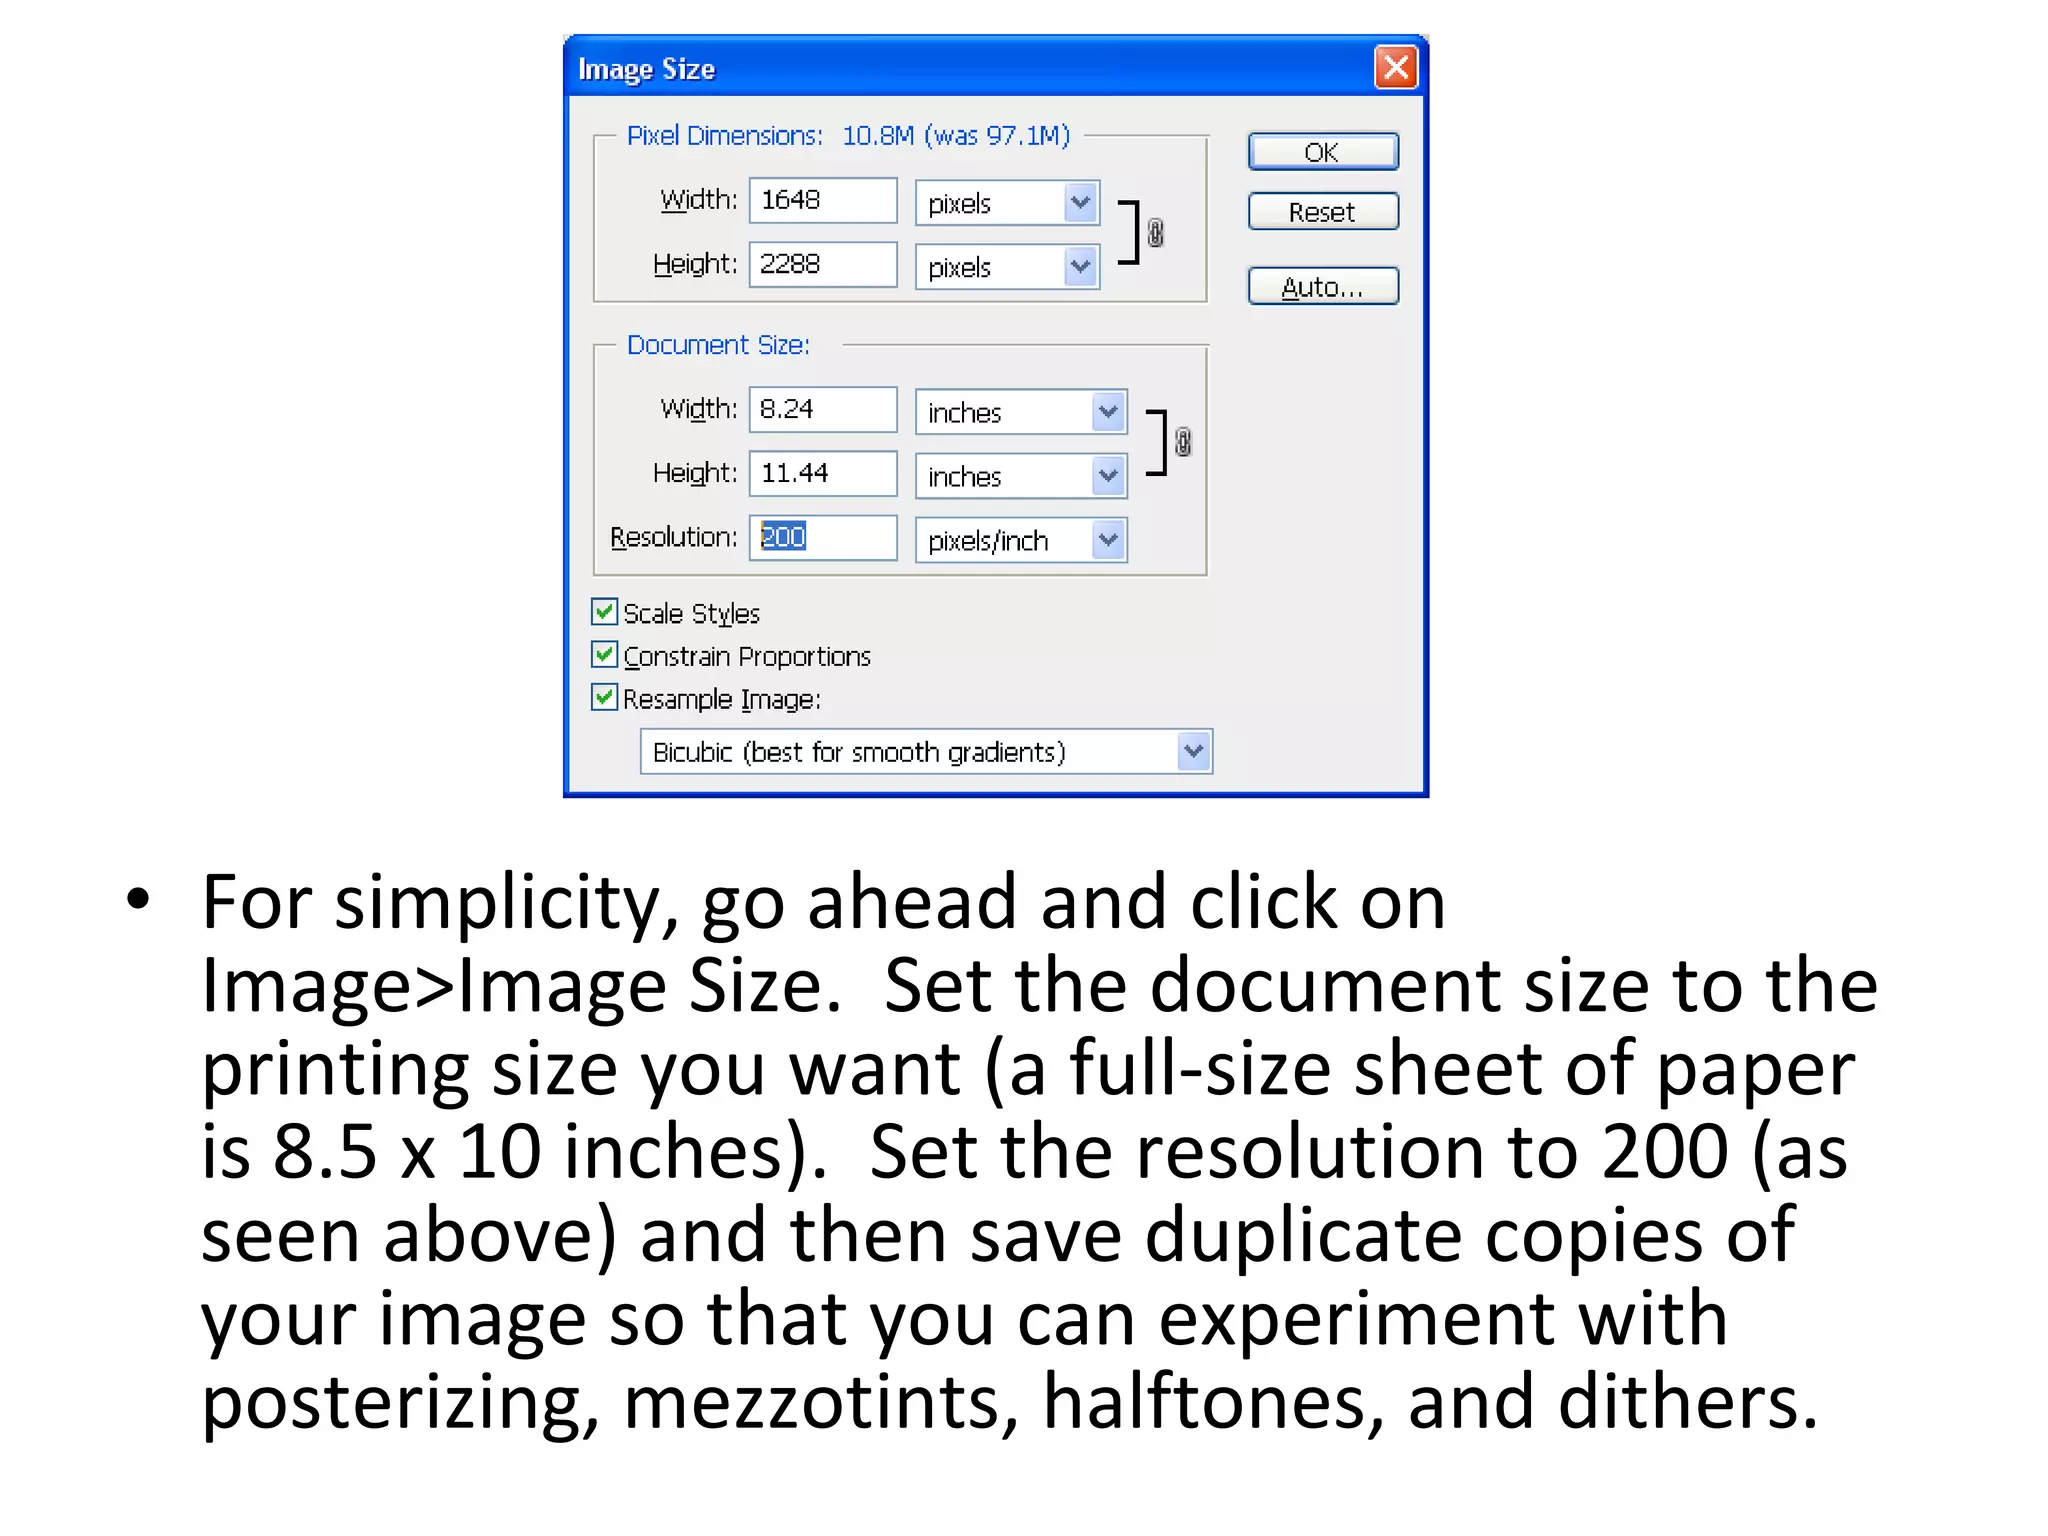Click the Reset button
The width and height of the screenshot is (2048, 1536).
click(x=1323, y=212)
